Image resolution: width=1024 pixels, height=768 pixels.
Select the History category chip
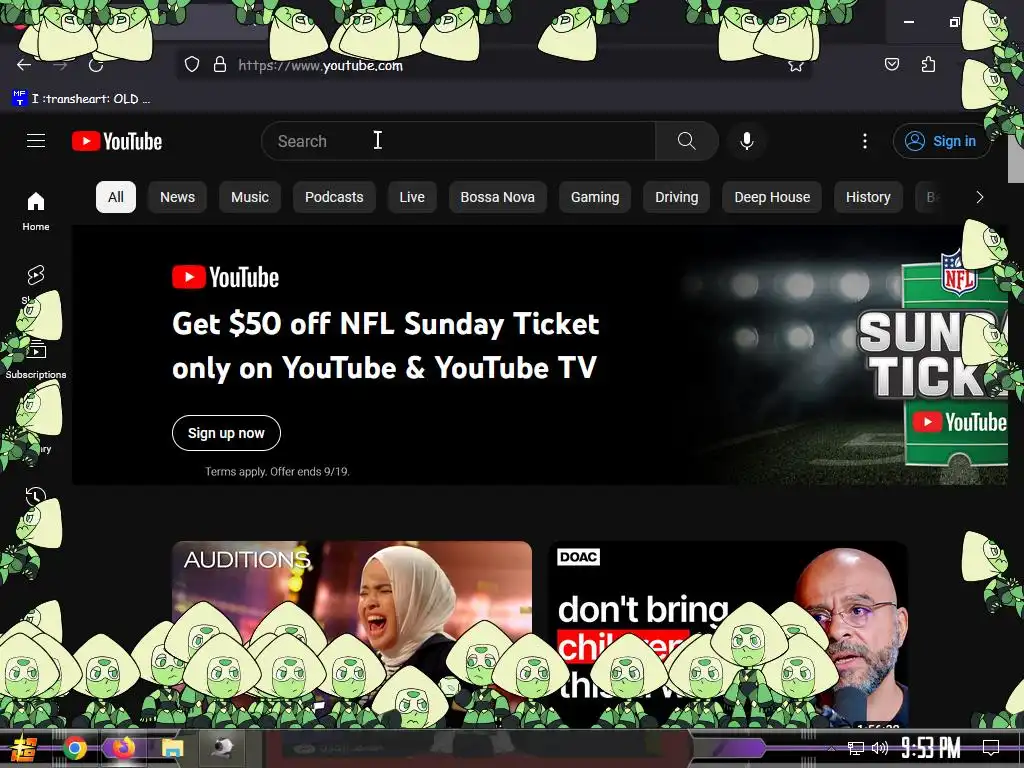point(868,197)
